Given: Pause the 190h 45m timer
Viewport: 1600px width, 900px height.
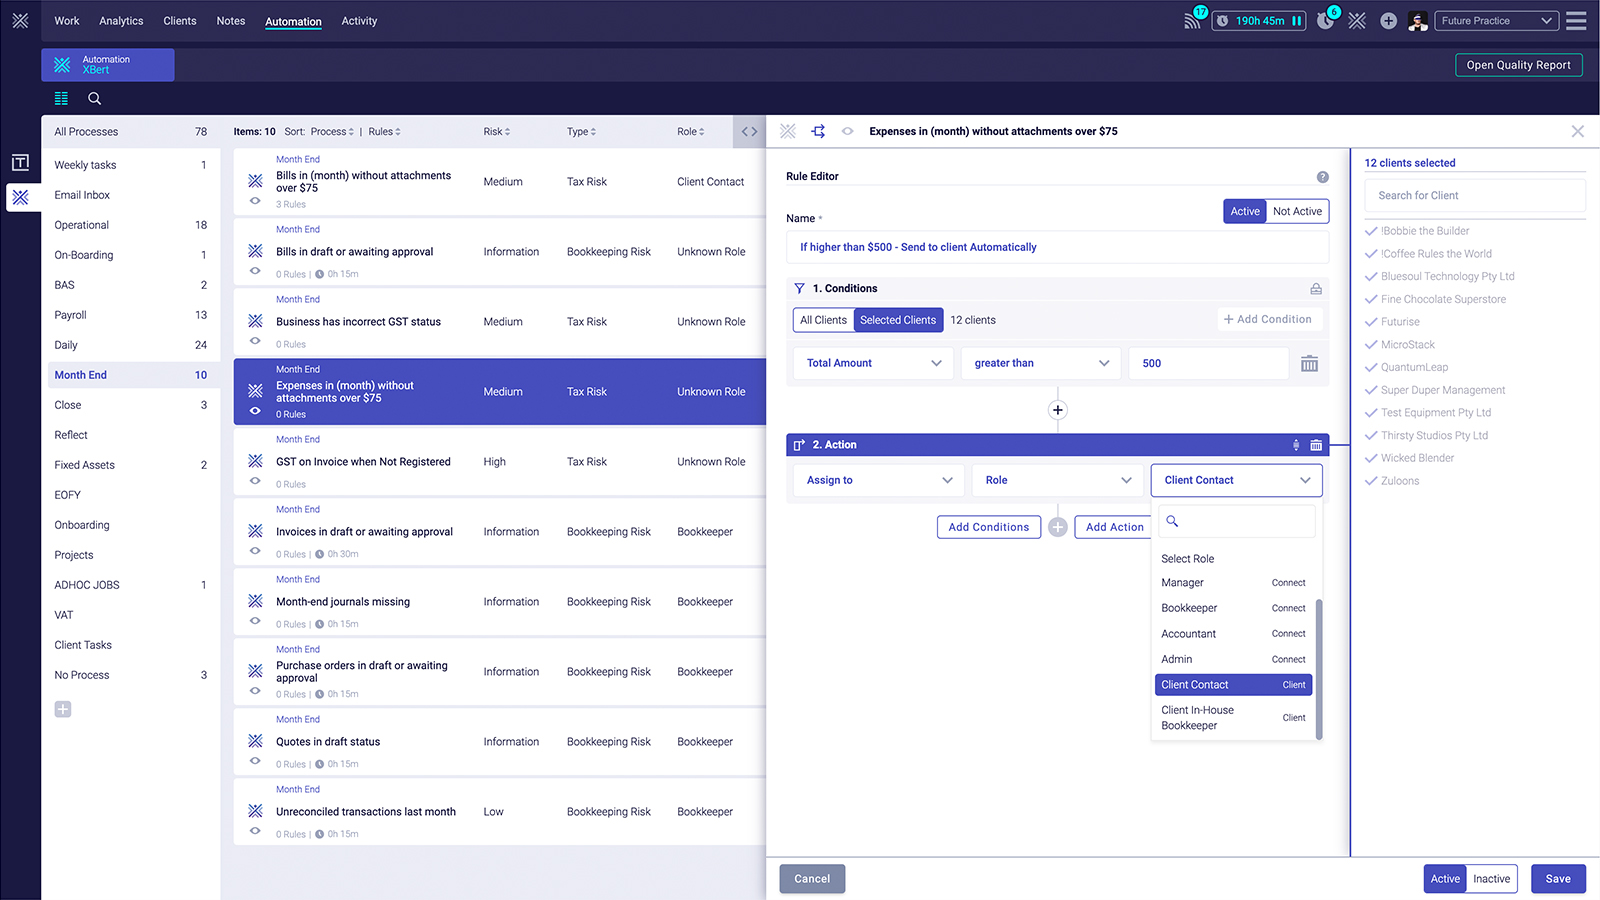Looking at the screenshot, I should click(x=1296, y=21).
